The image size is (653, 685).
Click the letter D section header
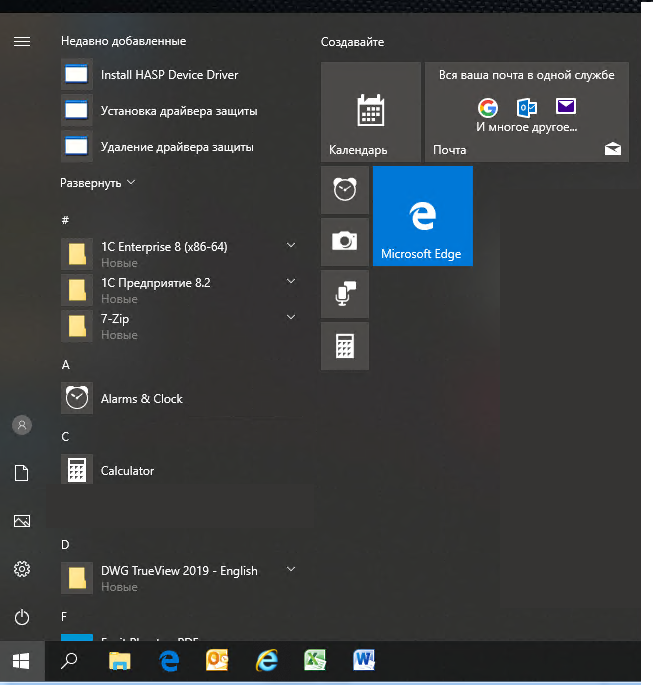tap(65, 545)
